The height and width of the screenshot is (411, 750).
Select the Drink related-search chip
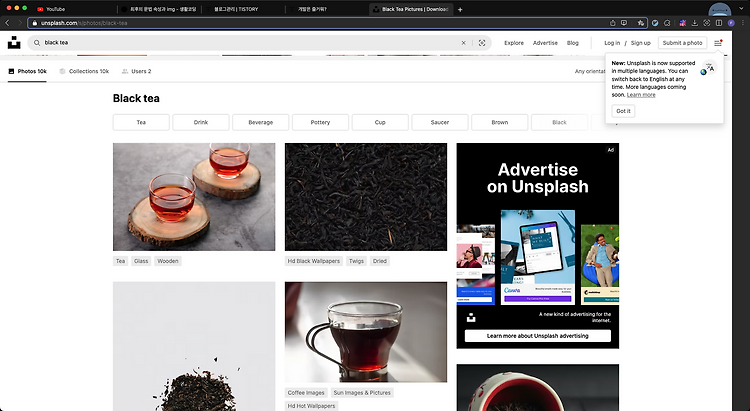tap(201, 122)
